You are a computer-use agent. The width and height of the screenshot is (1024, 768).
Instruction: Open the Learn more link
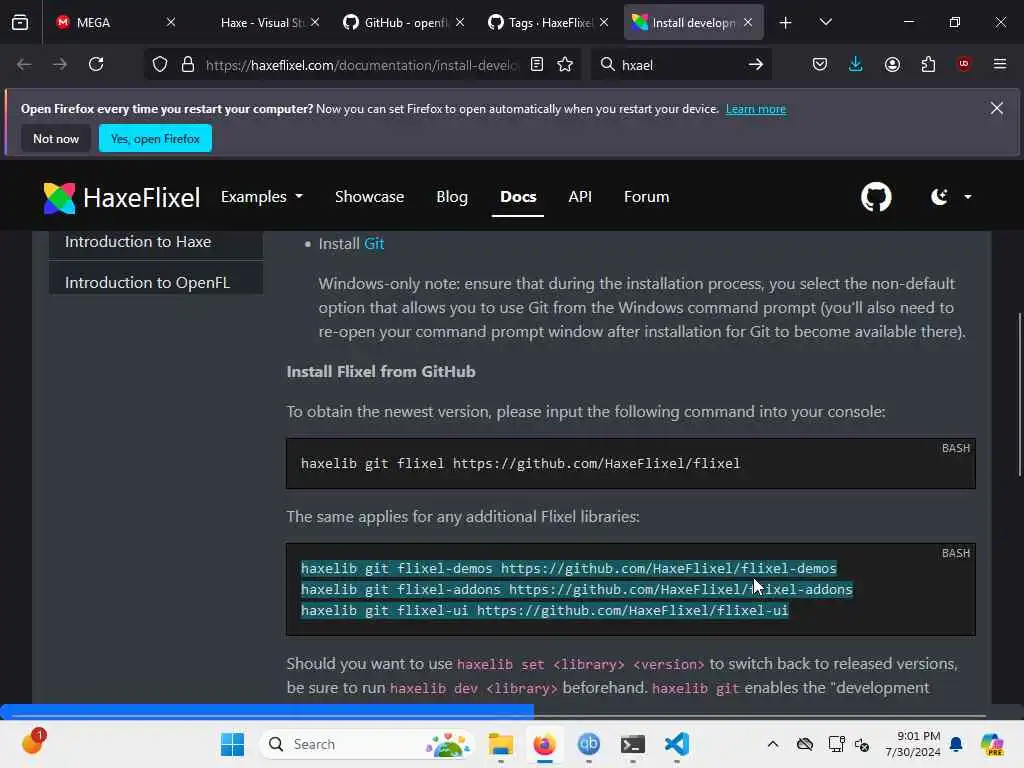[756, 109]
